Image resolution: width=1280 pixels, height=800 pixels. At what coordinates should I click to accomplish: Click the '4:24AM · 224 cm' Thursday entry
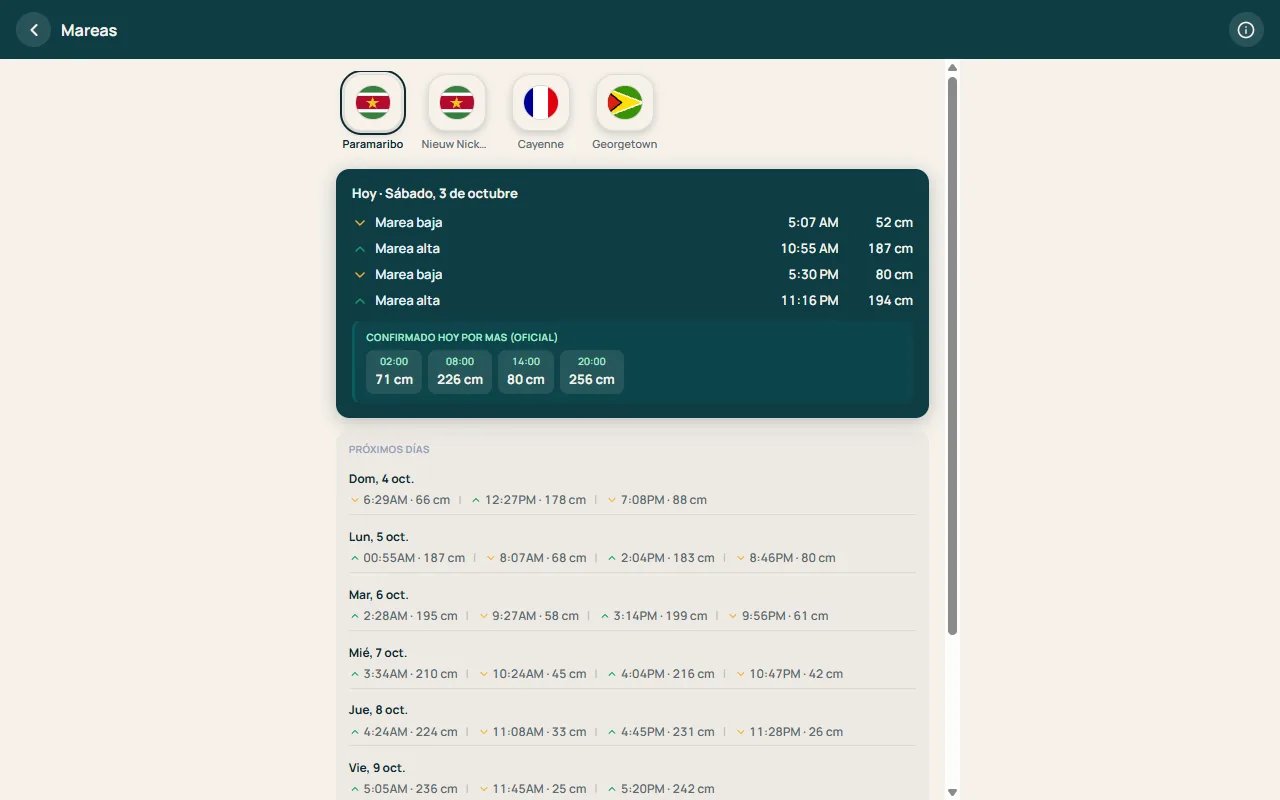[x=403, y=732]
